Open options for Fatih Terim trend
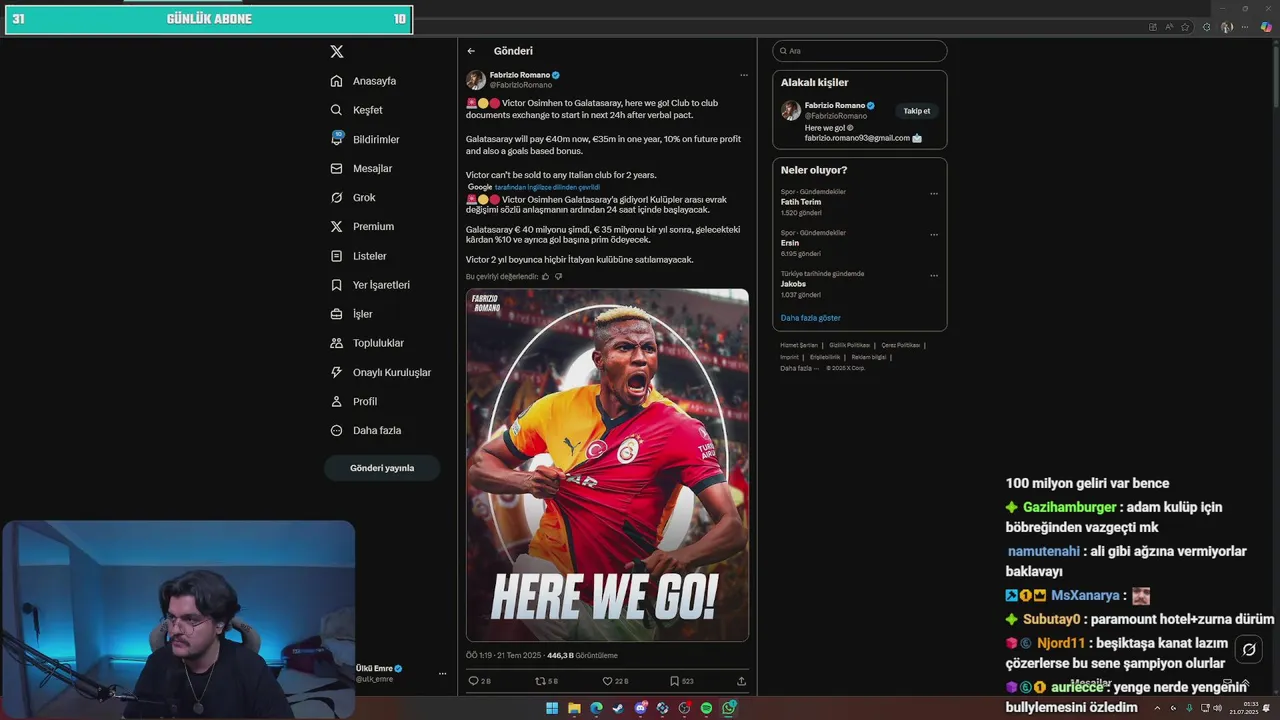This screenshot has height=720, width=1280. 934,193
